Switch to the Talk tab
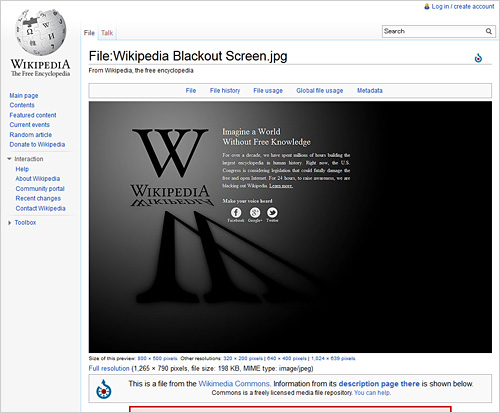Viewport: 500px width, 413px height. 107,33
